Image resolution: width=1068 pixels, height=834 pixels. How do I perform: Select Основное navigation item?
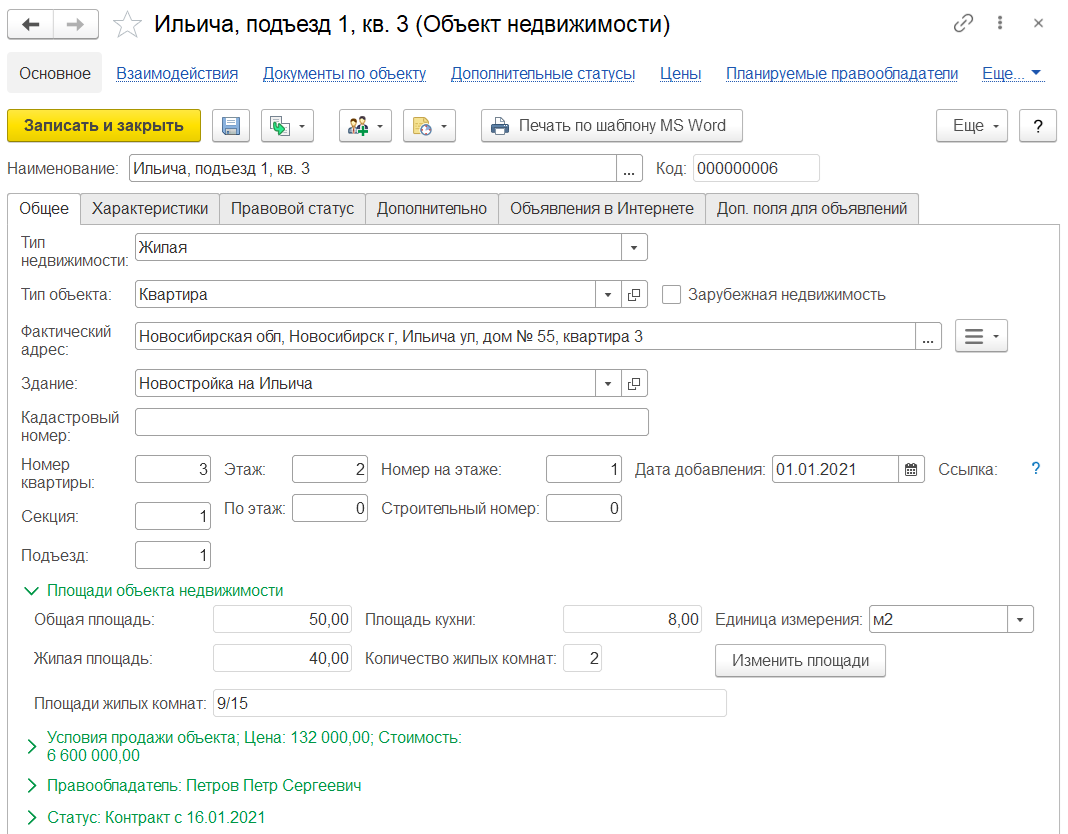tap(54, 74)
